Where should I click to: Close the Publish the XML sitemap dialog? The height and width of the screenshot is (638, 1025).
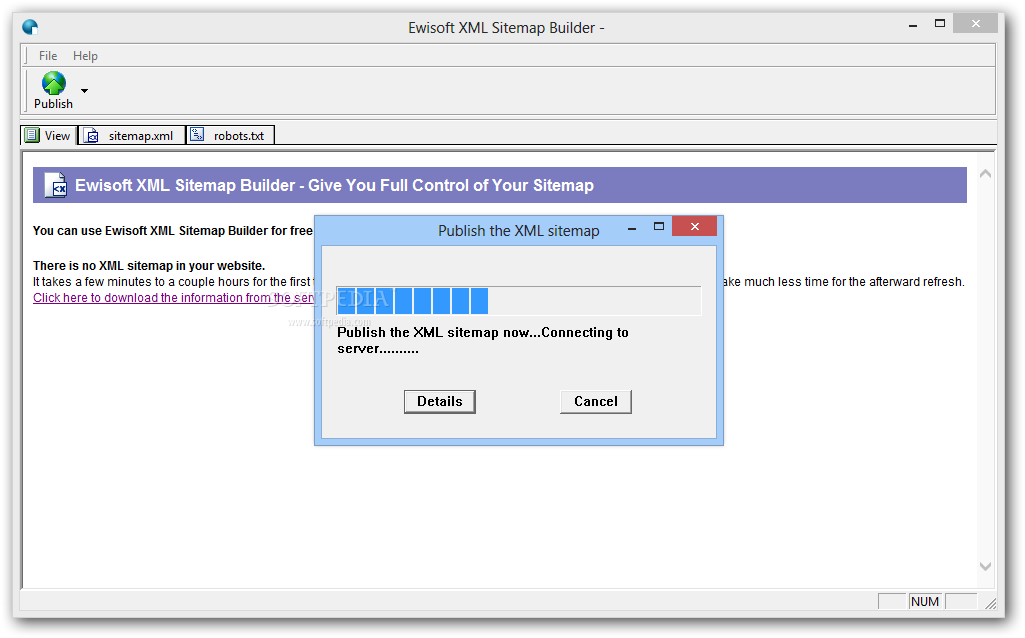coord(694,226)
